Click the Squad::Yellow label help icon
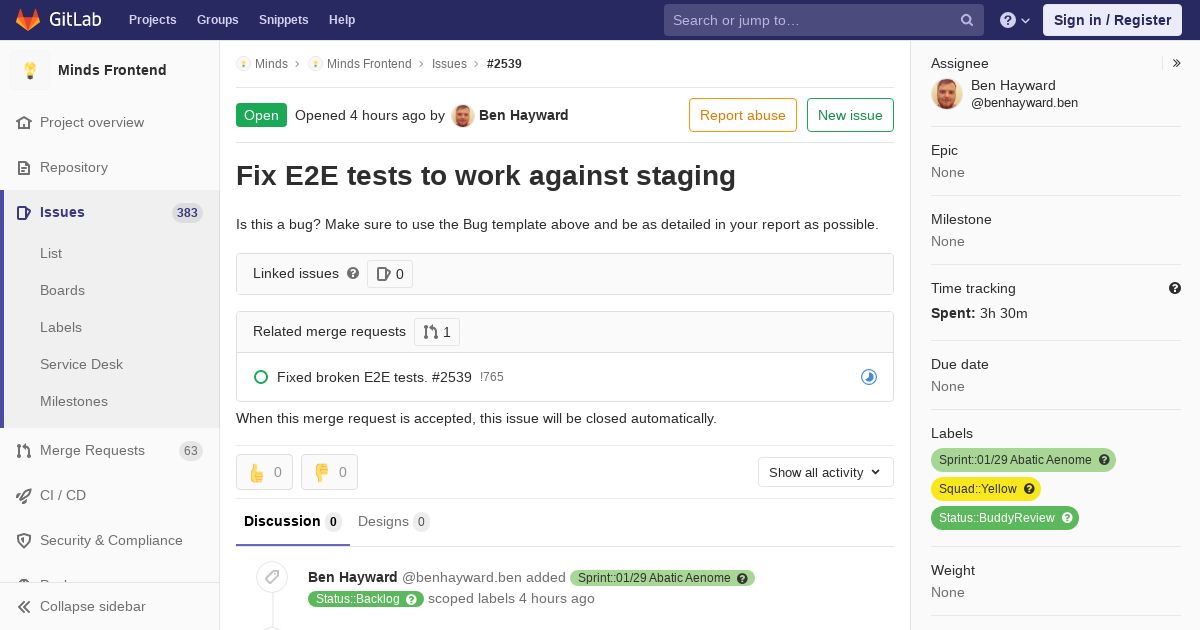Screen dimensions: 1200x630 [x=1029, y=489]
